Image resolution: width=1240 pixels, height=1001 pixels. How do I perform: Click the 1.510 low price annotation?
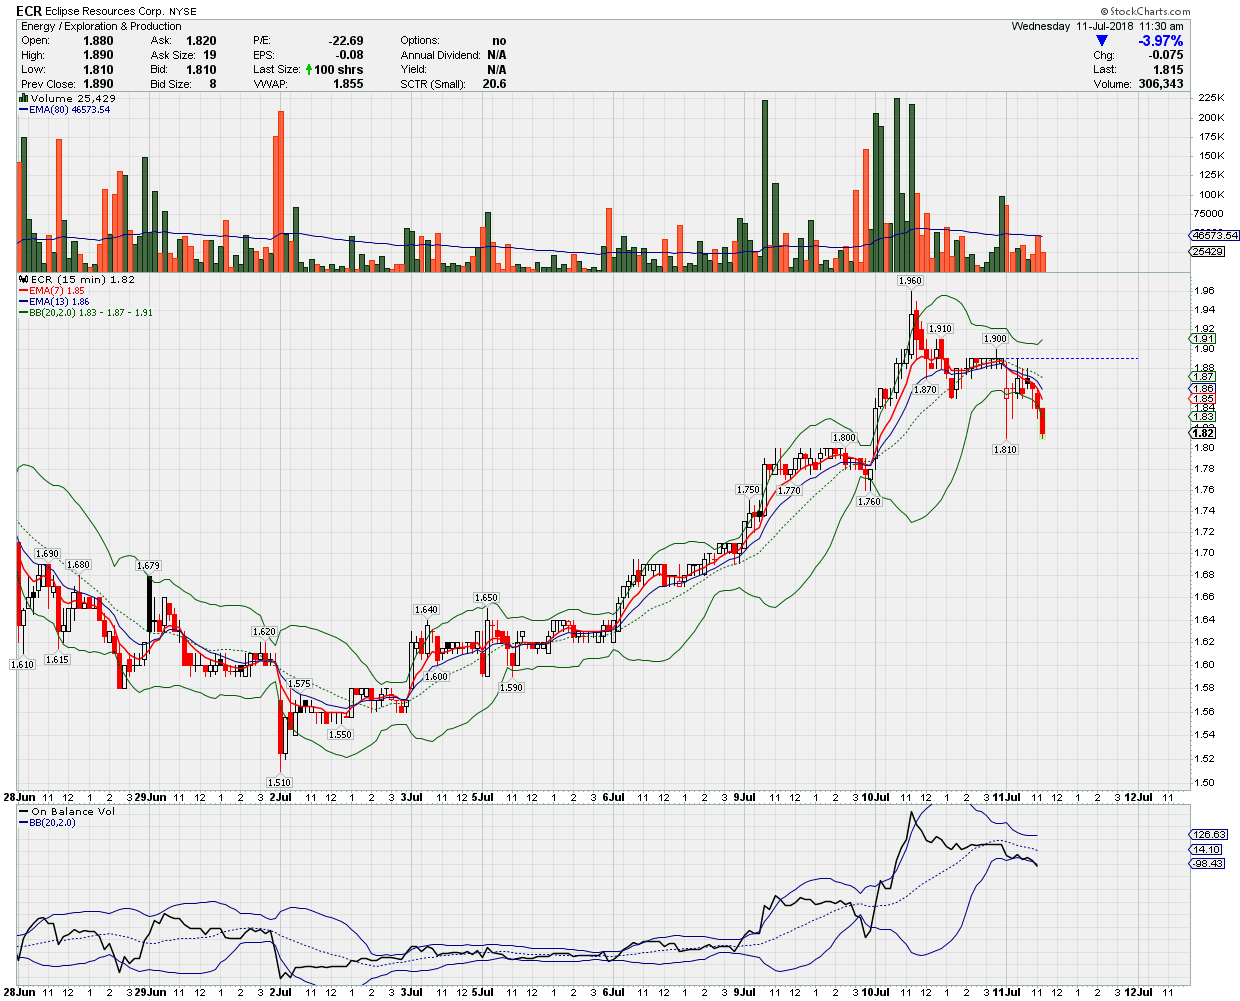coord(279,782)
